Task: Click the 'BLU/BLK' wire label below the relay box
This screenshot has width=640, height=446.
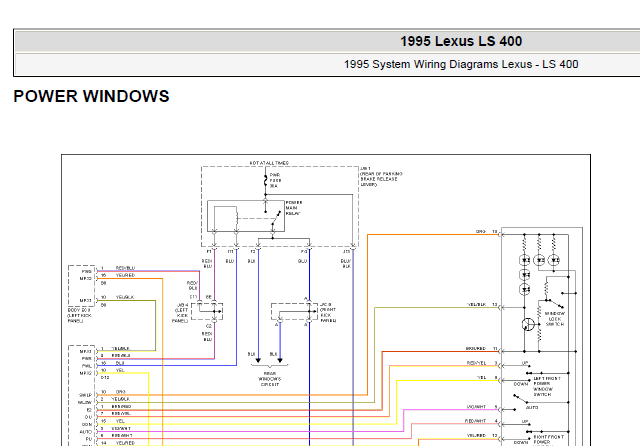Action: (x=346, y=264)
